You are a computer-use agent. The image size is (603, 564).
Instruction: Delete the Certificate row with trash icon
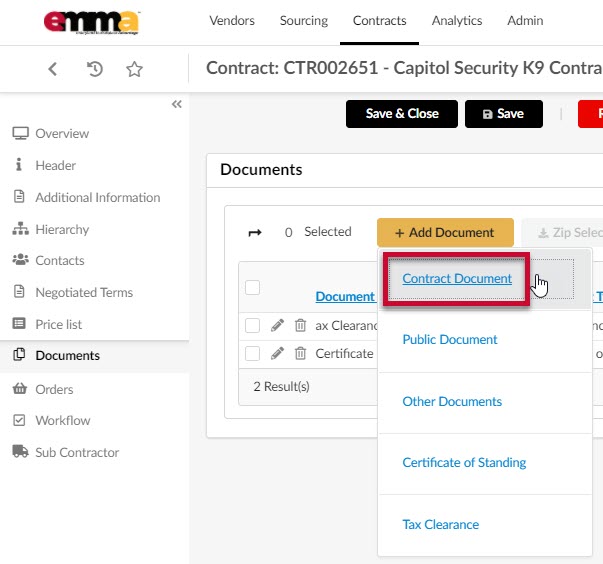300,353
